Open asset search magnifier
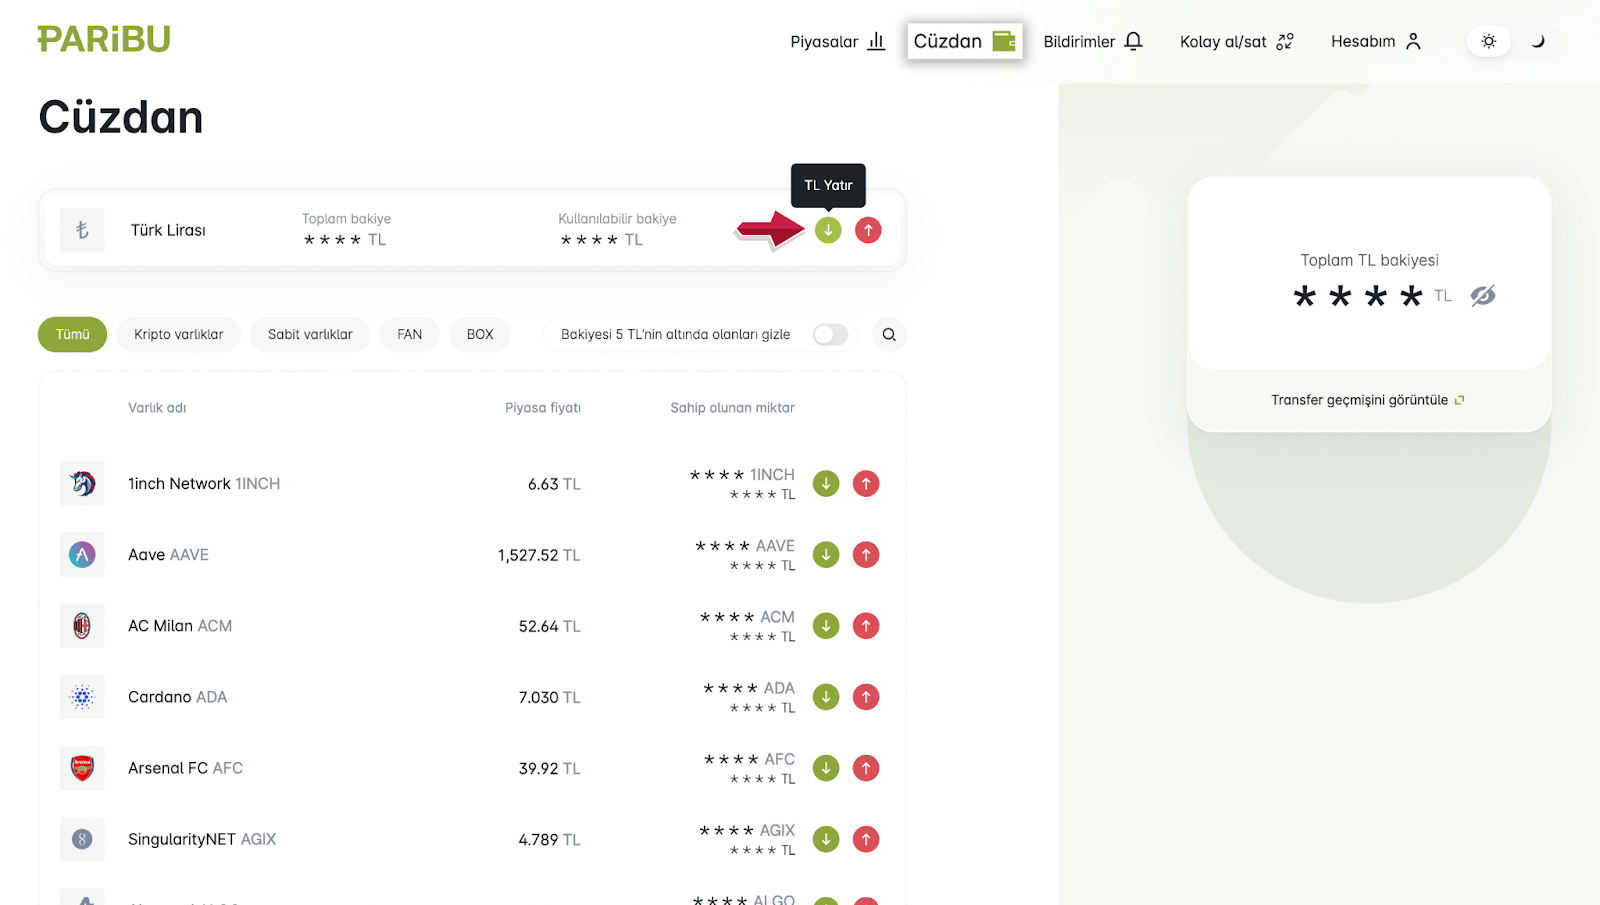Screen dimensions: 1600x905 pos(889,334)
